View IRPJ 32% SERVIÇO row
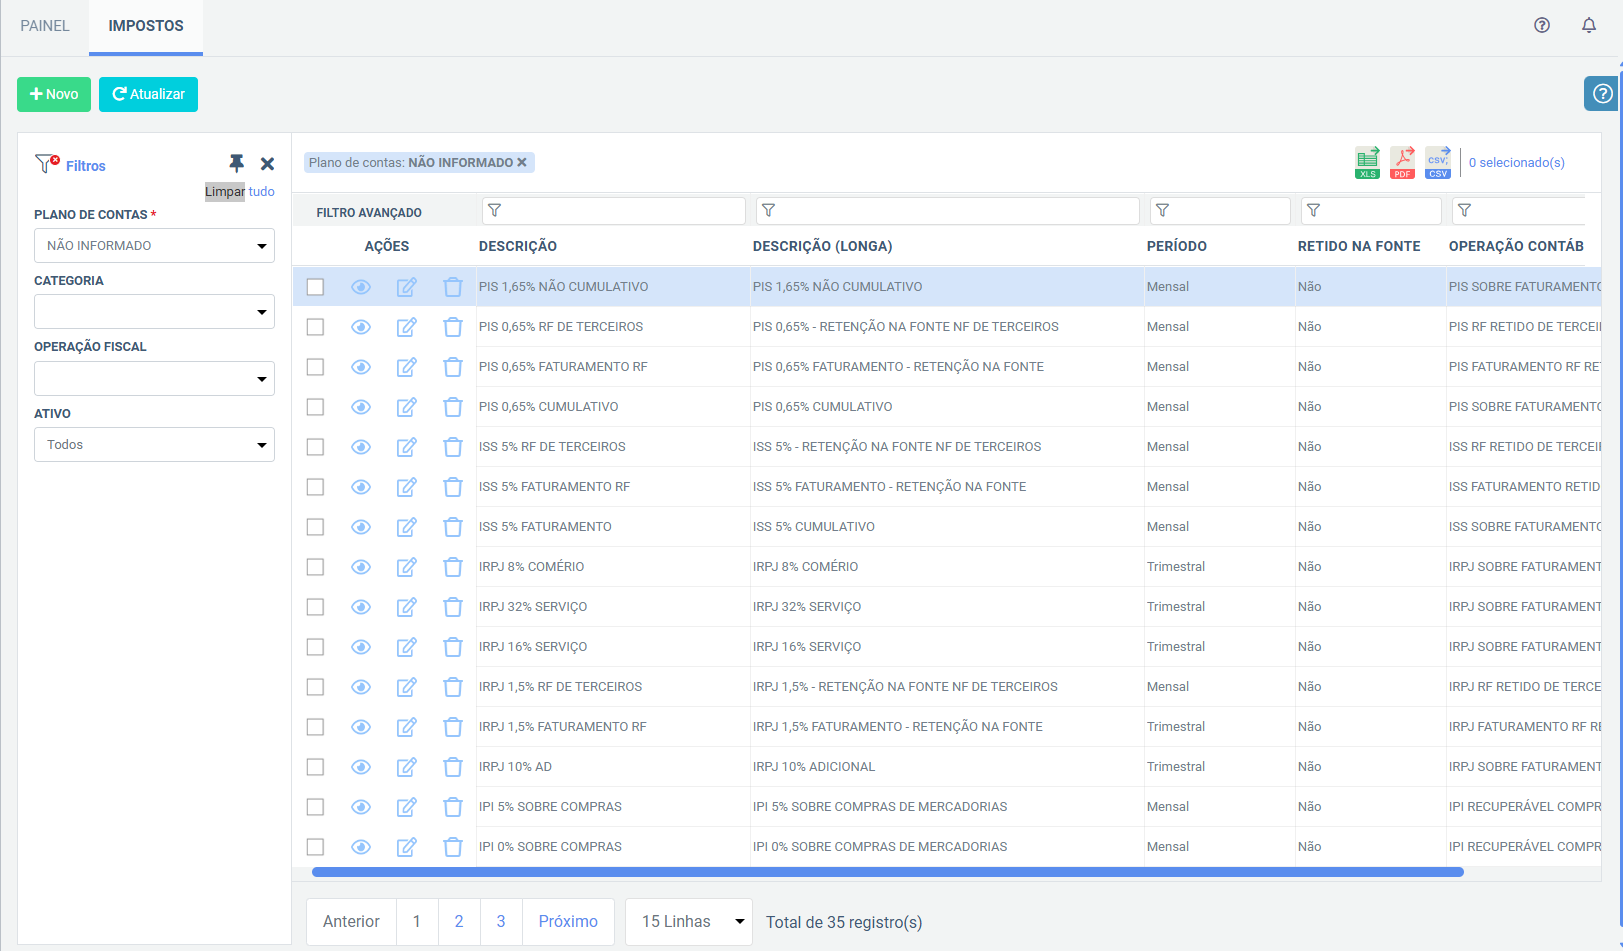The width and height of the screenshot is (1623, 951). point(361,607)
